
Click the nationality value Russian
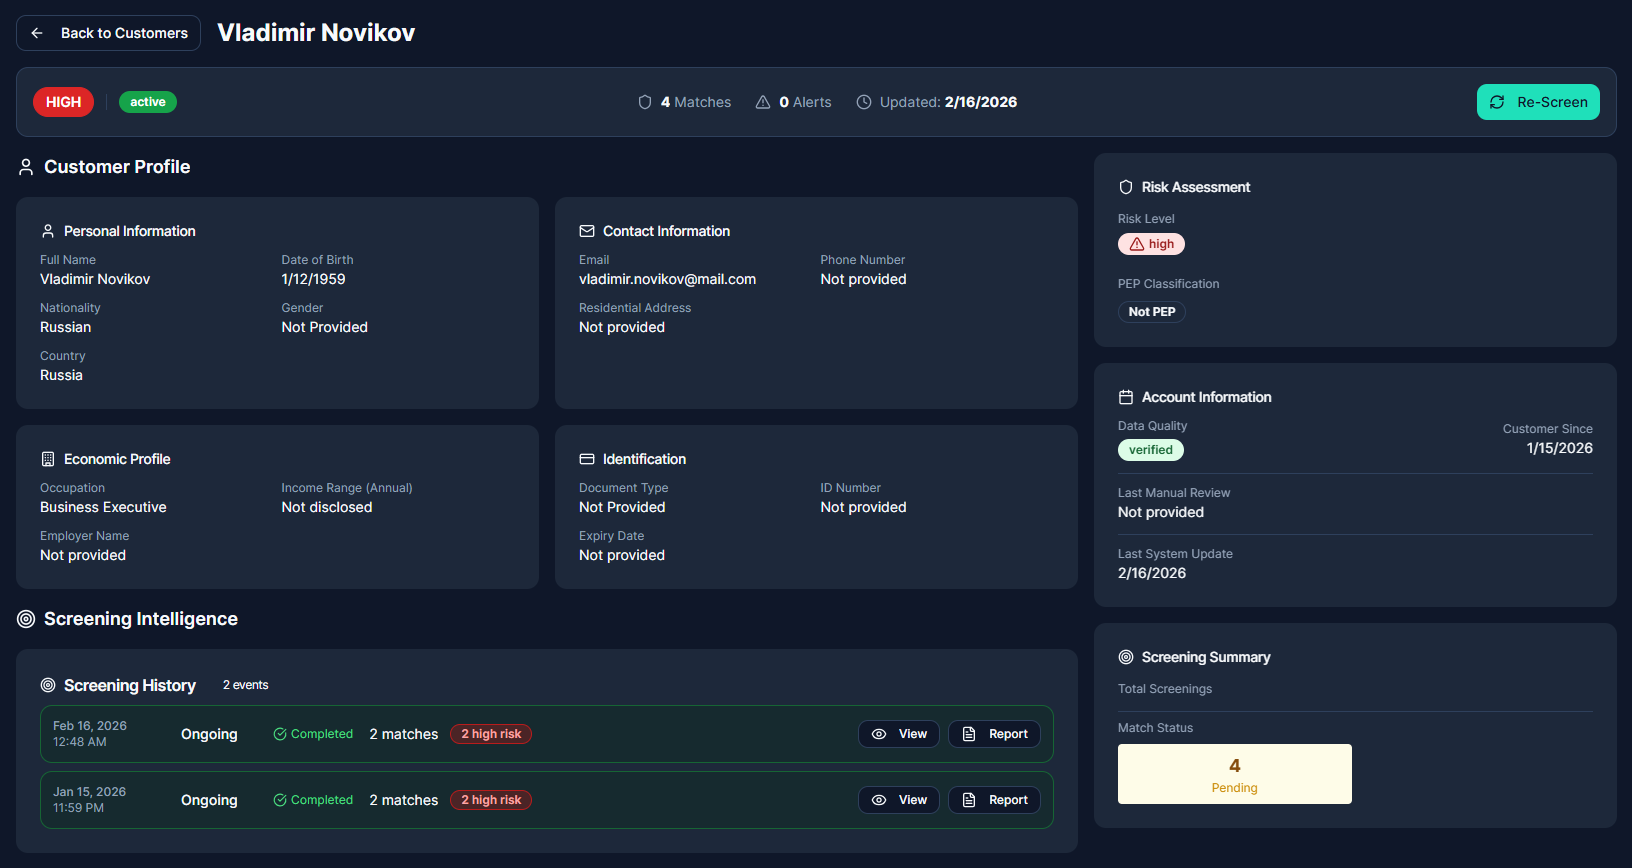[65, 327]
